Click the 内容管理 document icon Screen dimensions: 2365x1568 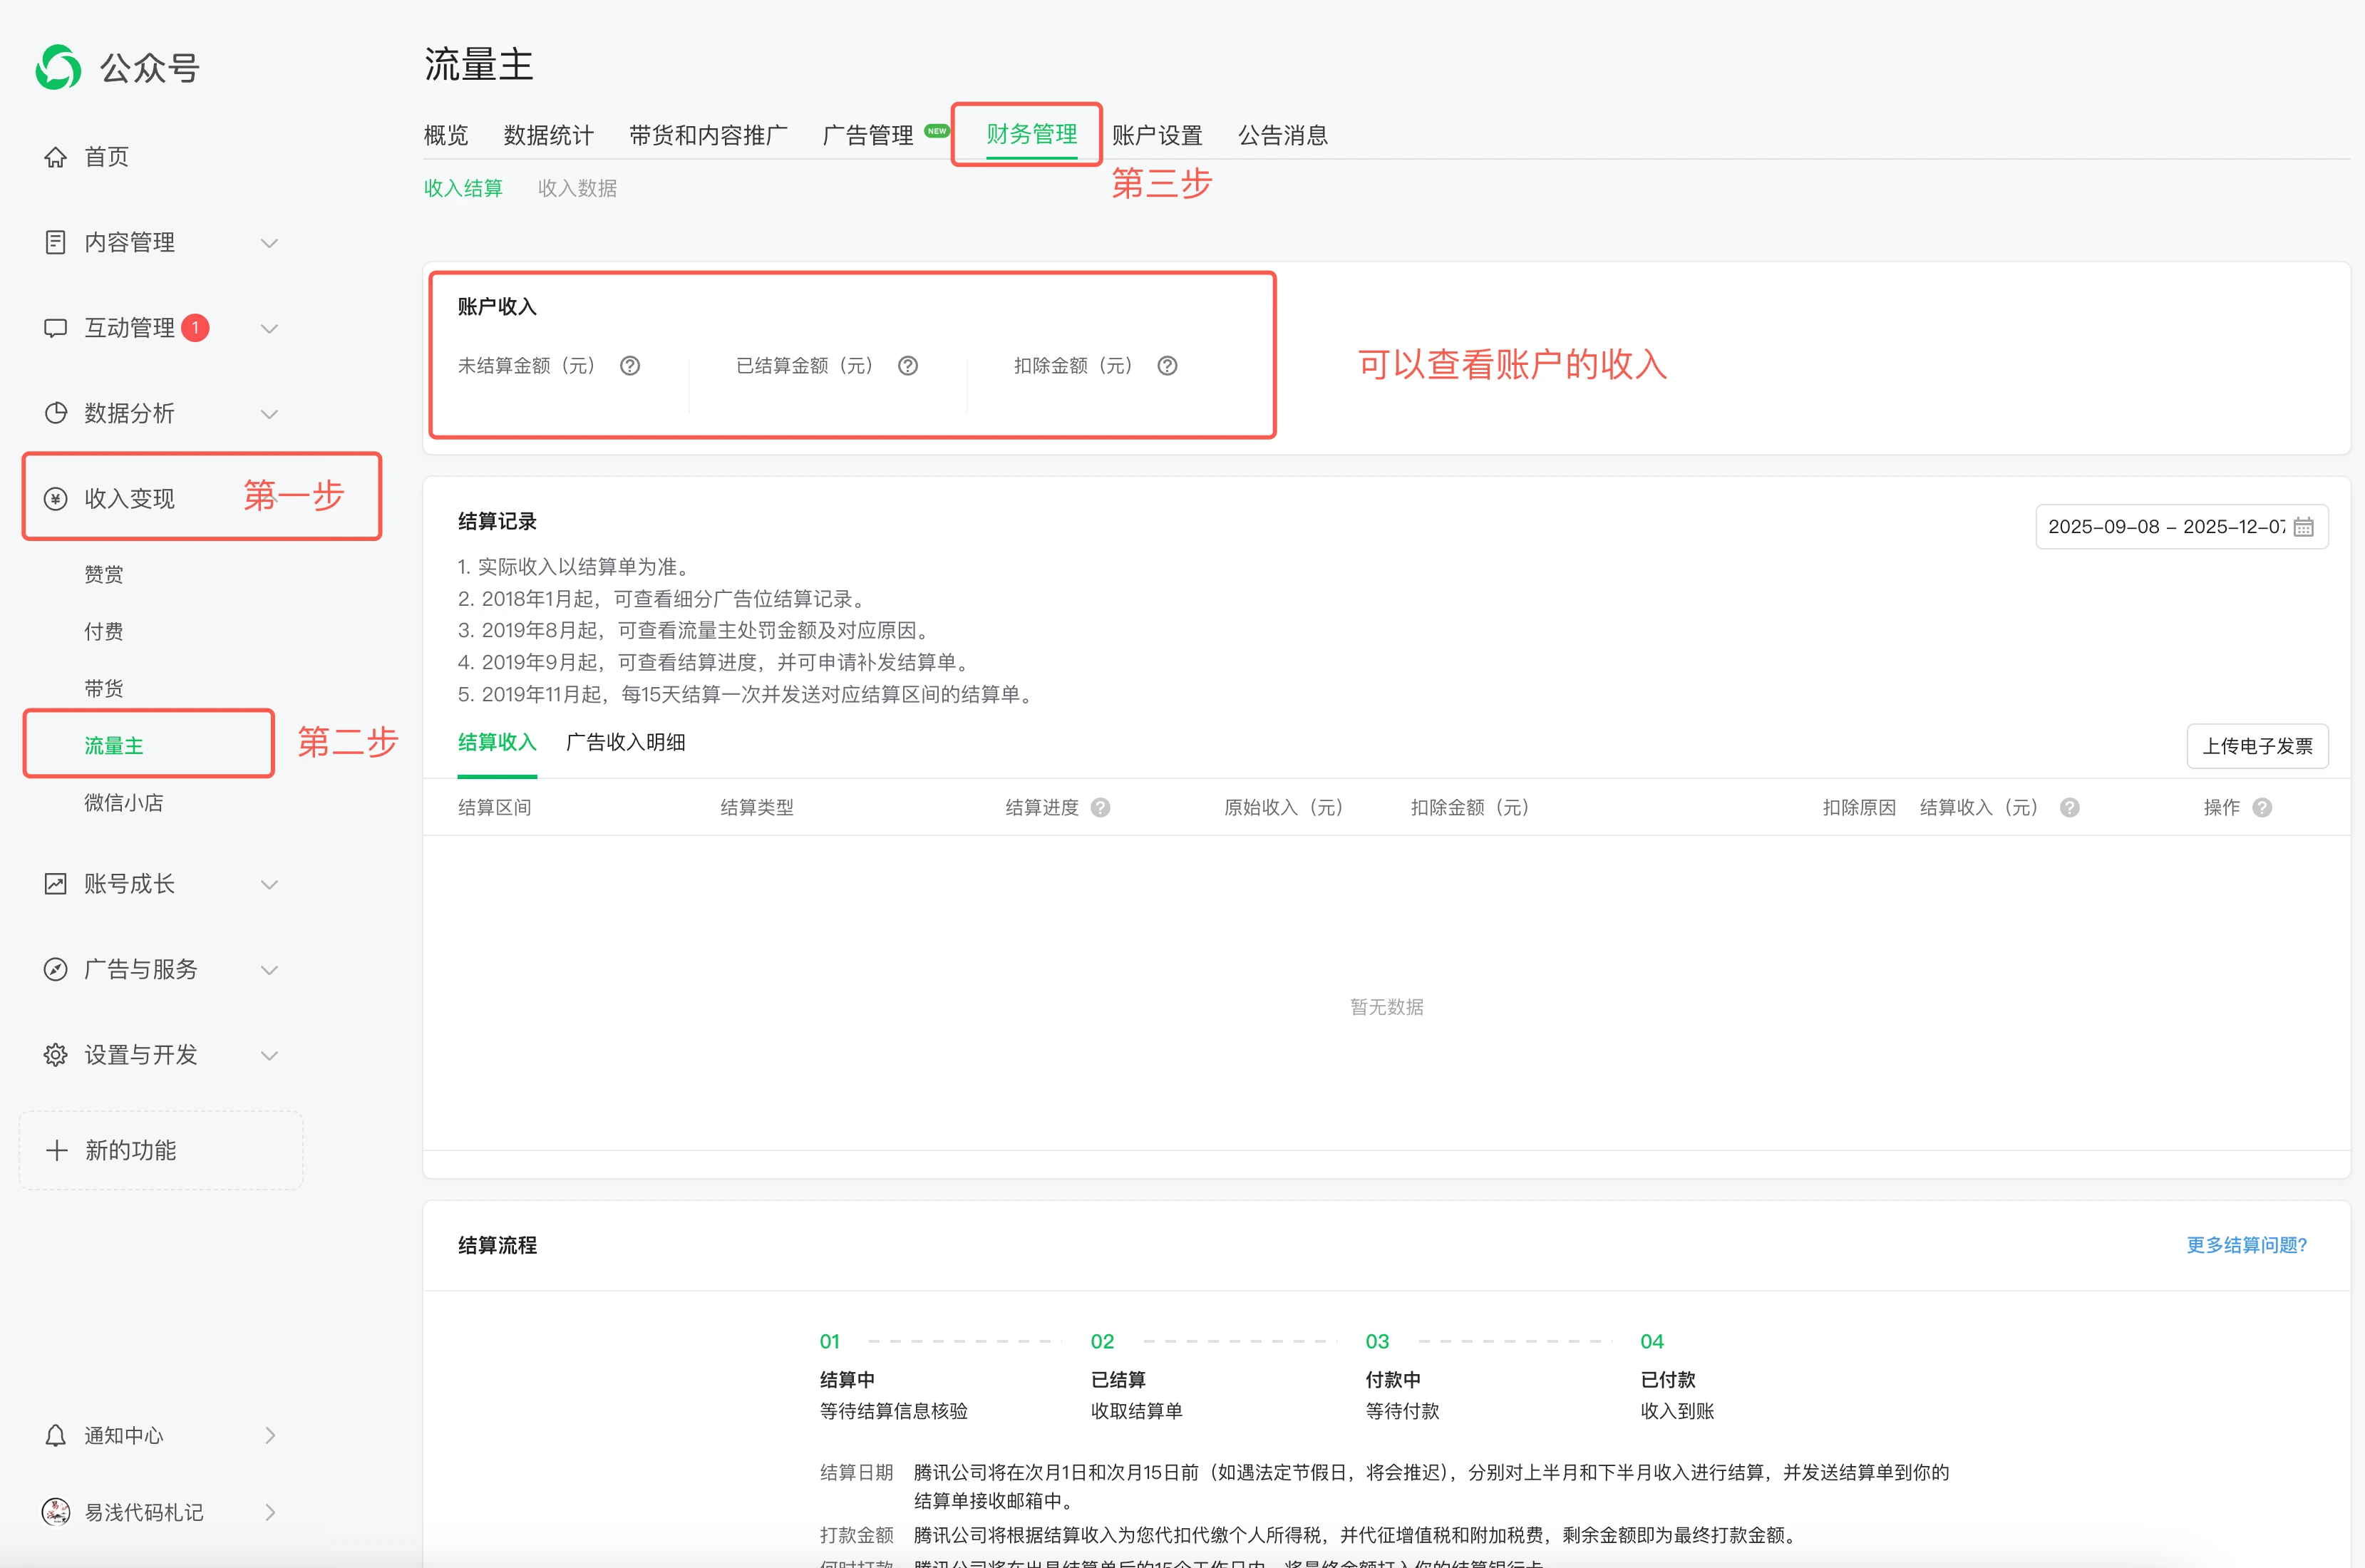click(56, 242)
